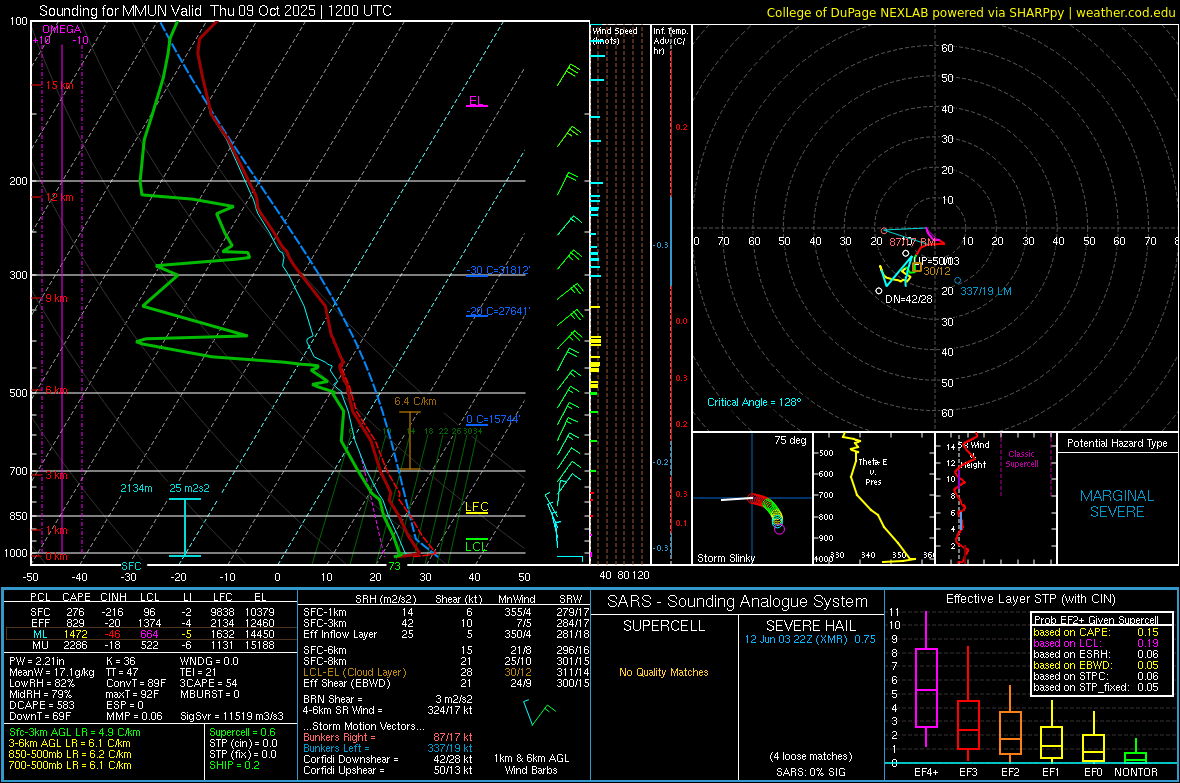Click the 2134m effective inflow height label
Viewport: 1180px width, 783px height.
[x=136, y=488]
